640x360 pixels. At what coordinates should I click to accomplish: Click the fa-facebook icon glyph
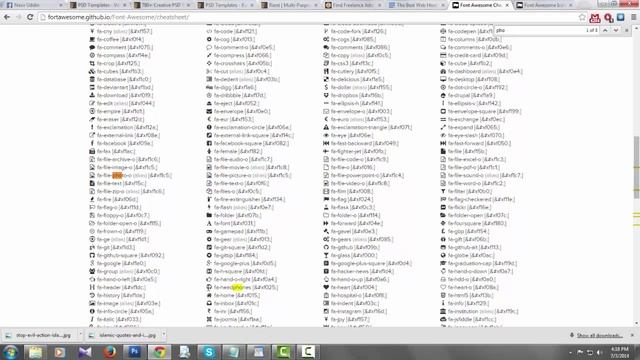tap(92, 143)
